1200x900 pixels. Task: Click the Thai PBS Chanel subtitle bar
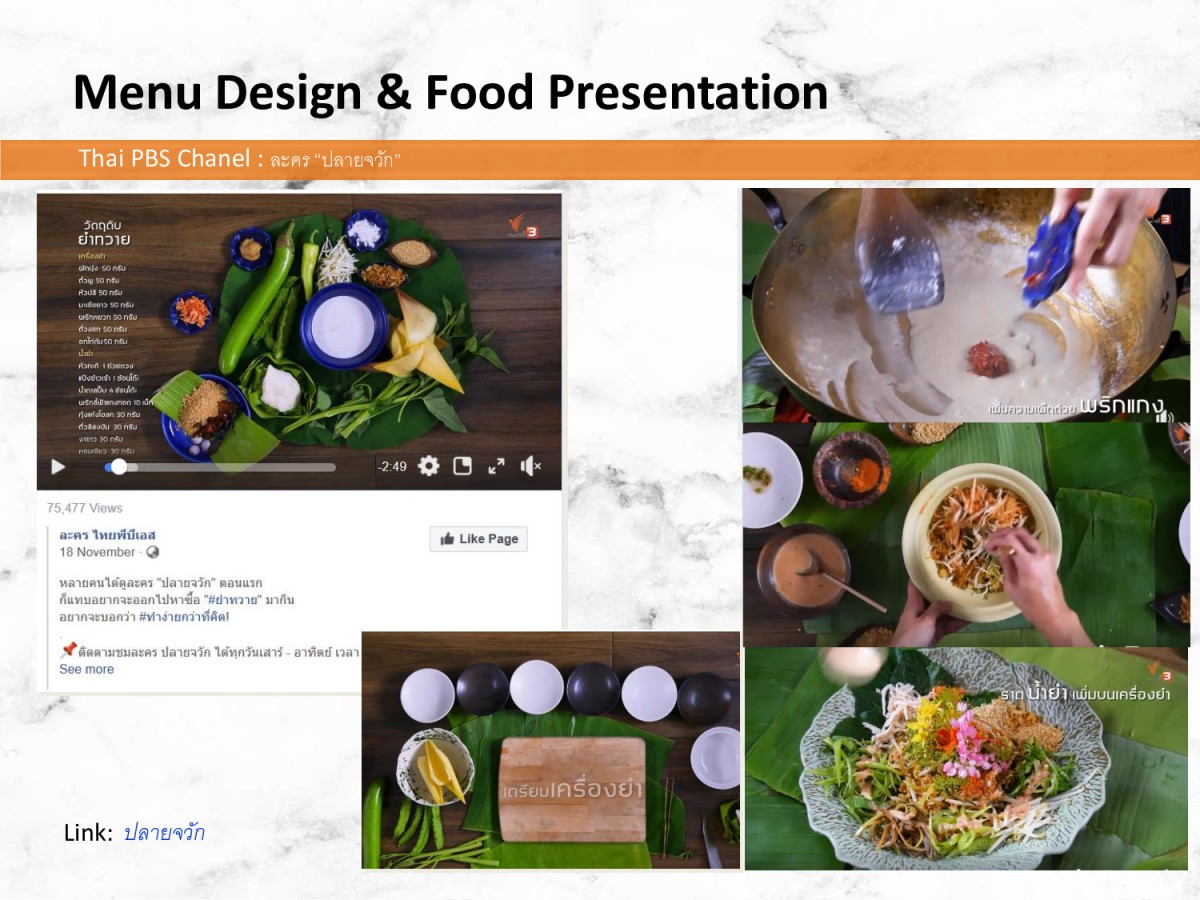click(x=600, y=159)
